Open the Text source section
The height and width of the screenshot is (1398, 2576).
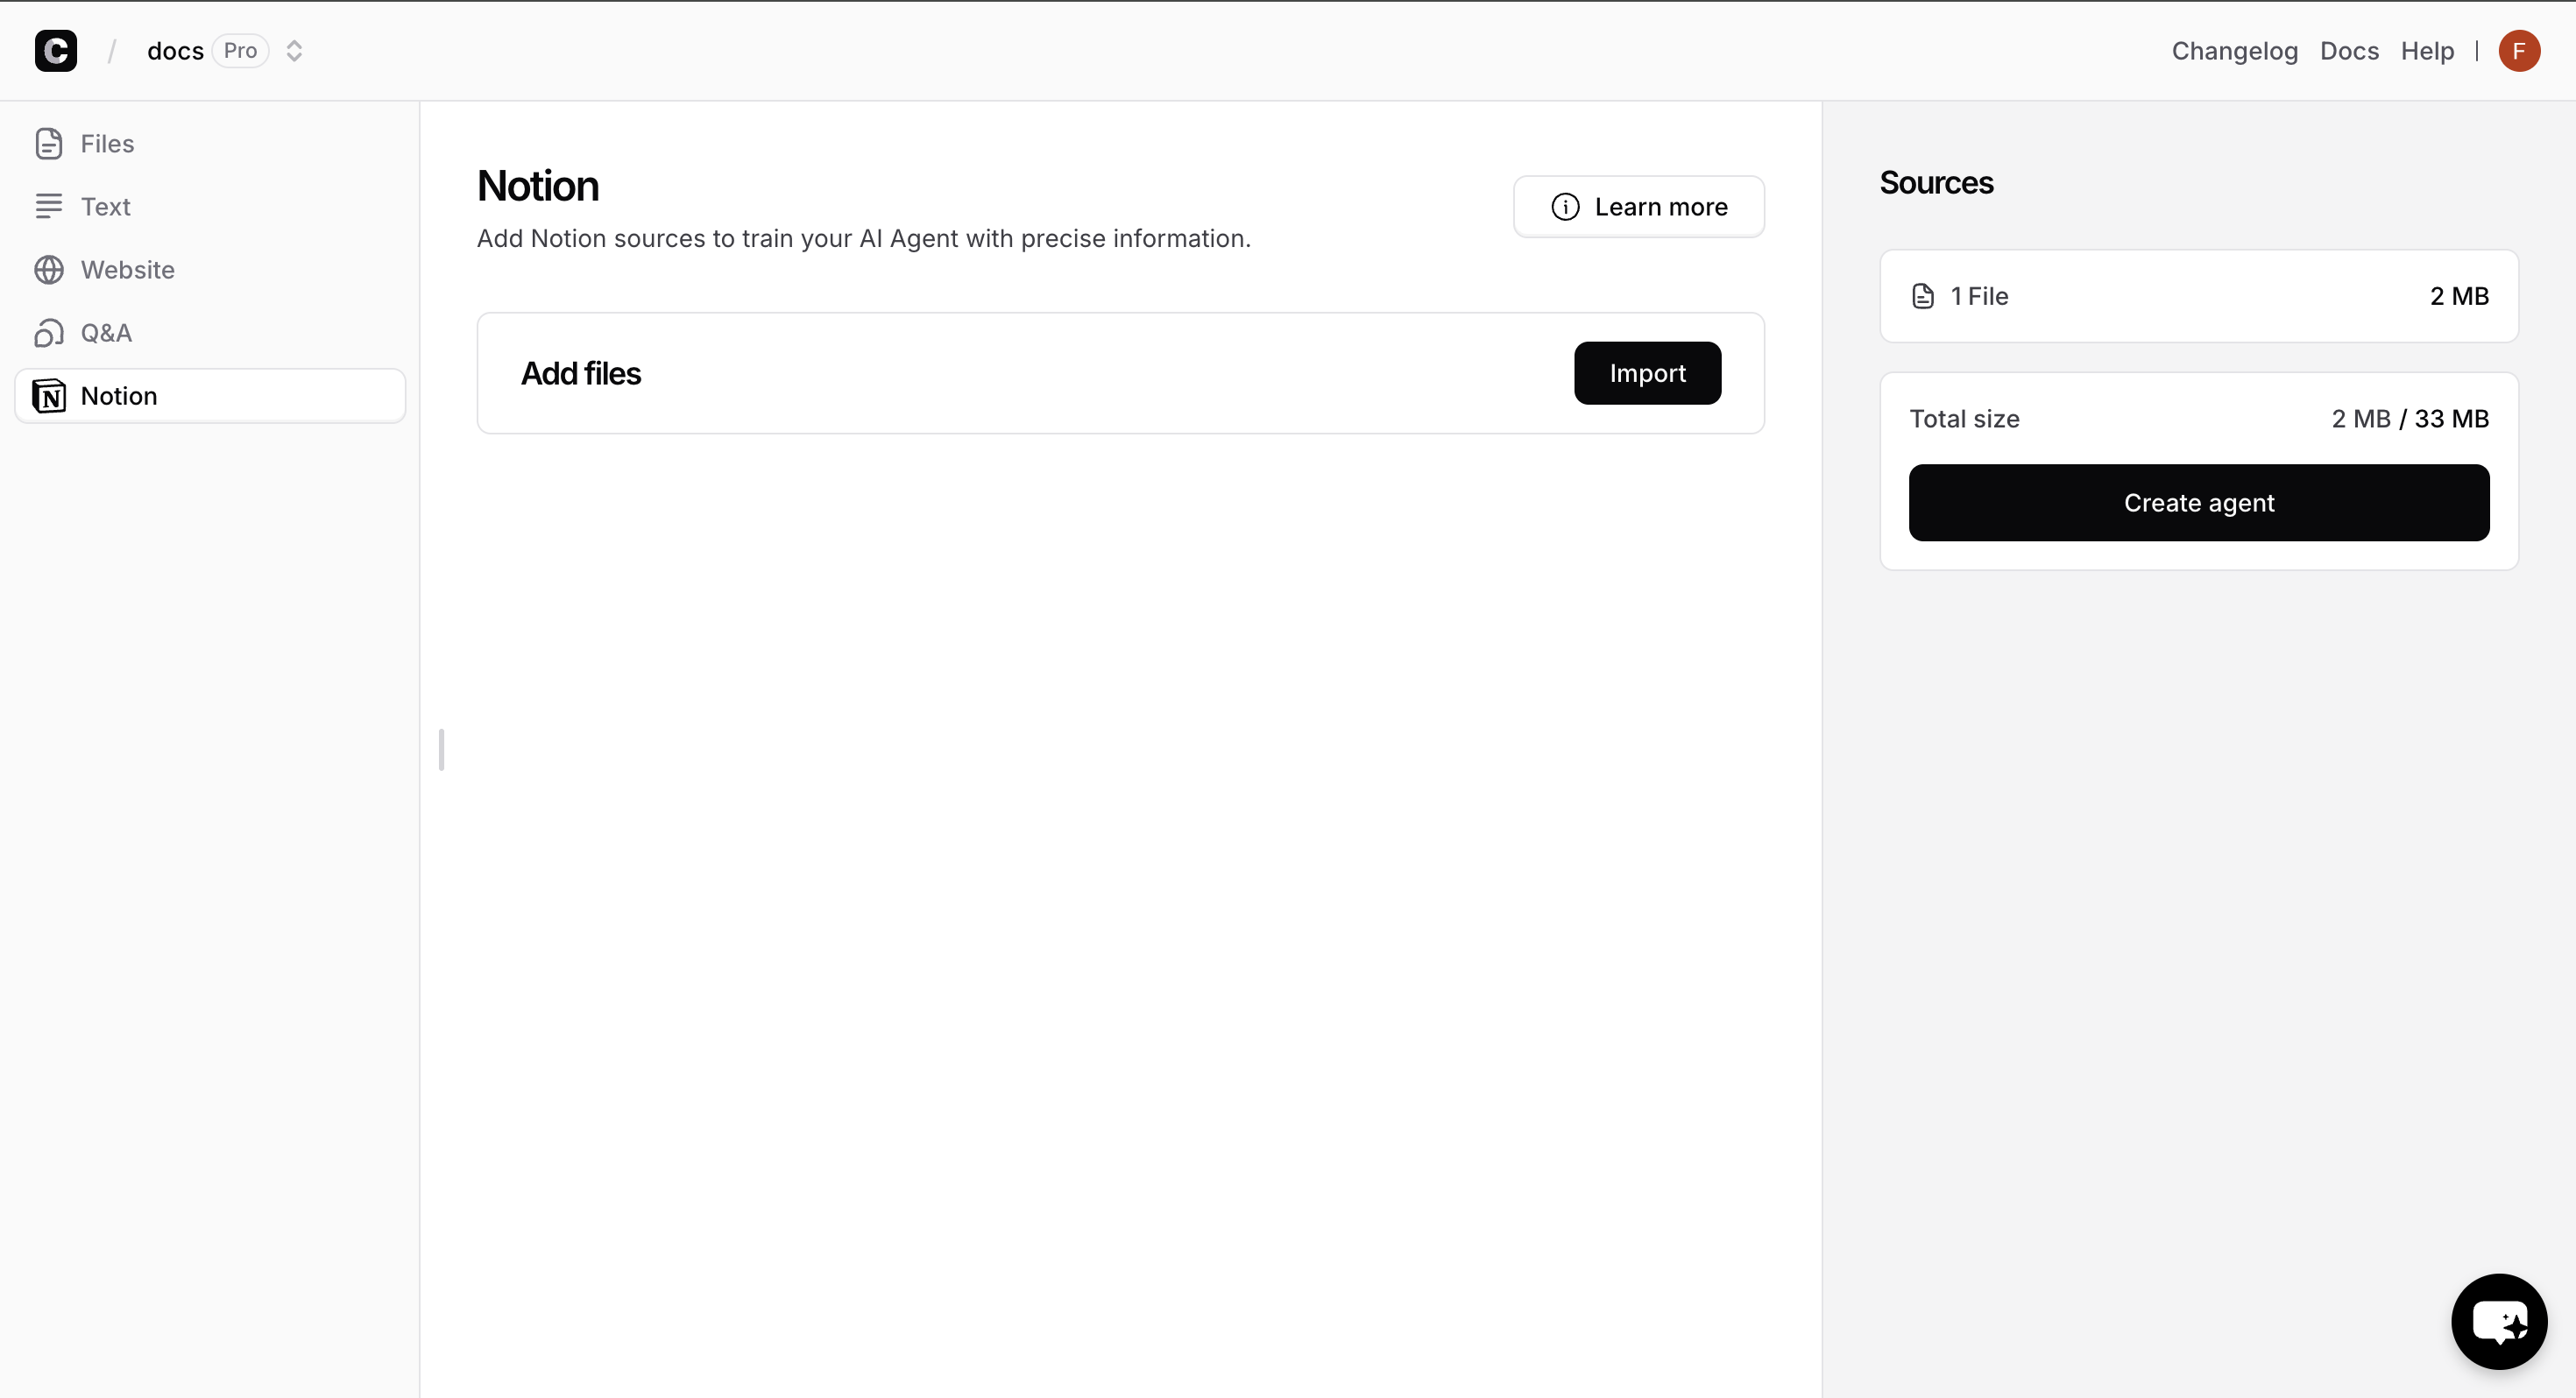pyautogui.click(x=105, y=206)
